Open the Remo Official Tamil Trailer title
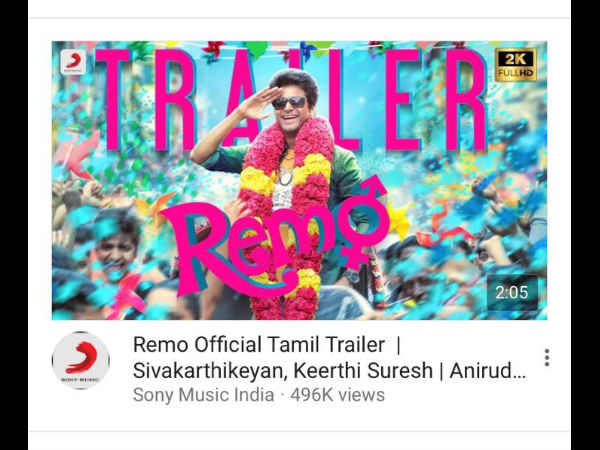 pyautogui.click(x=259, y=344)
